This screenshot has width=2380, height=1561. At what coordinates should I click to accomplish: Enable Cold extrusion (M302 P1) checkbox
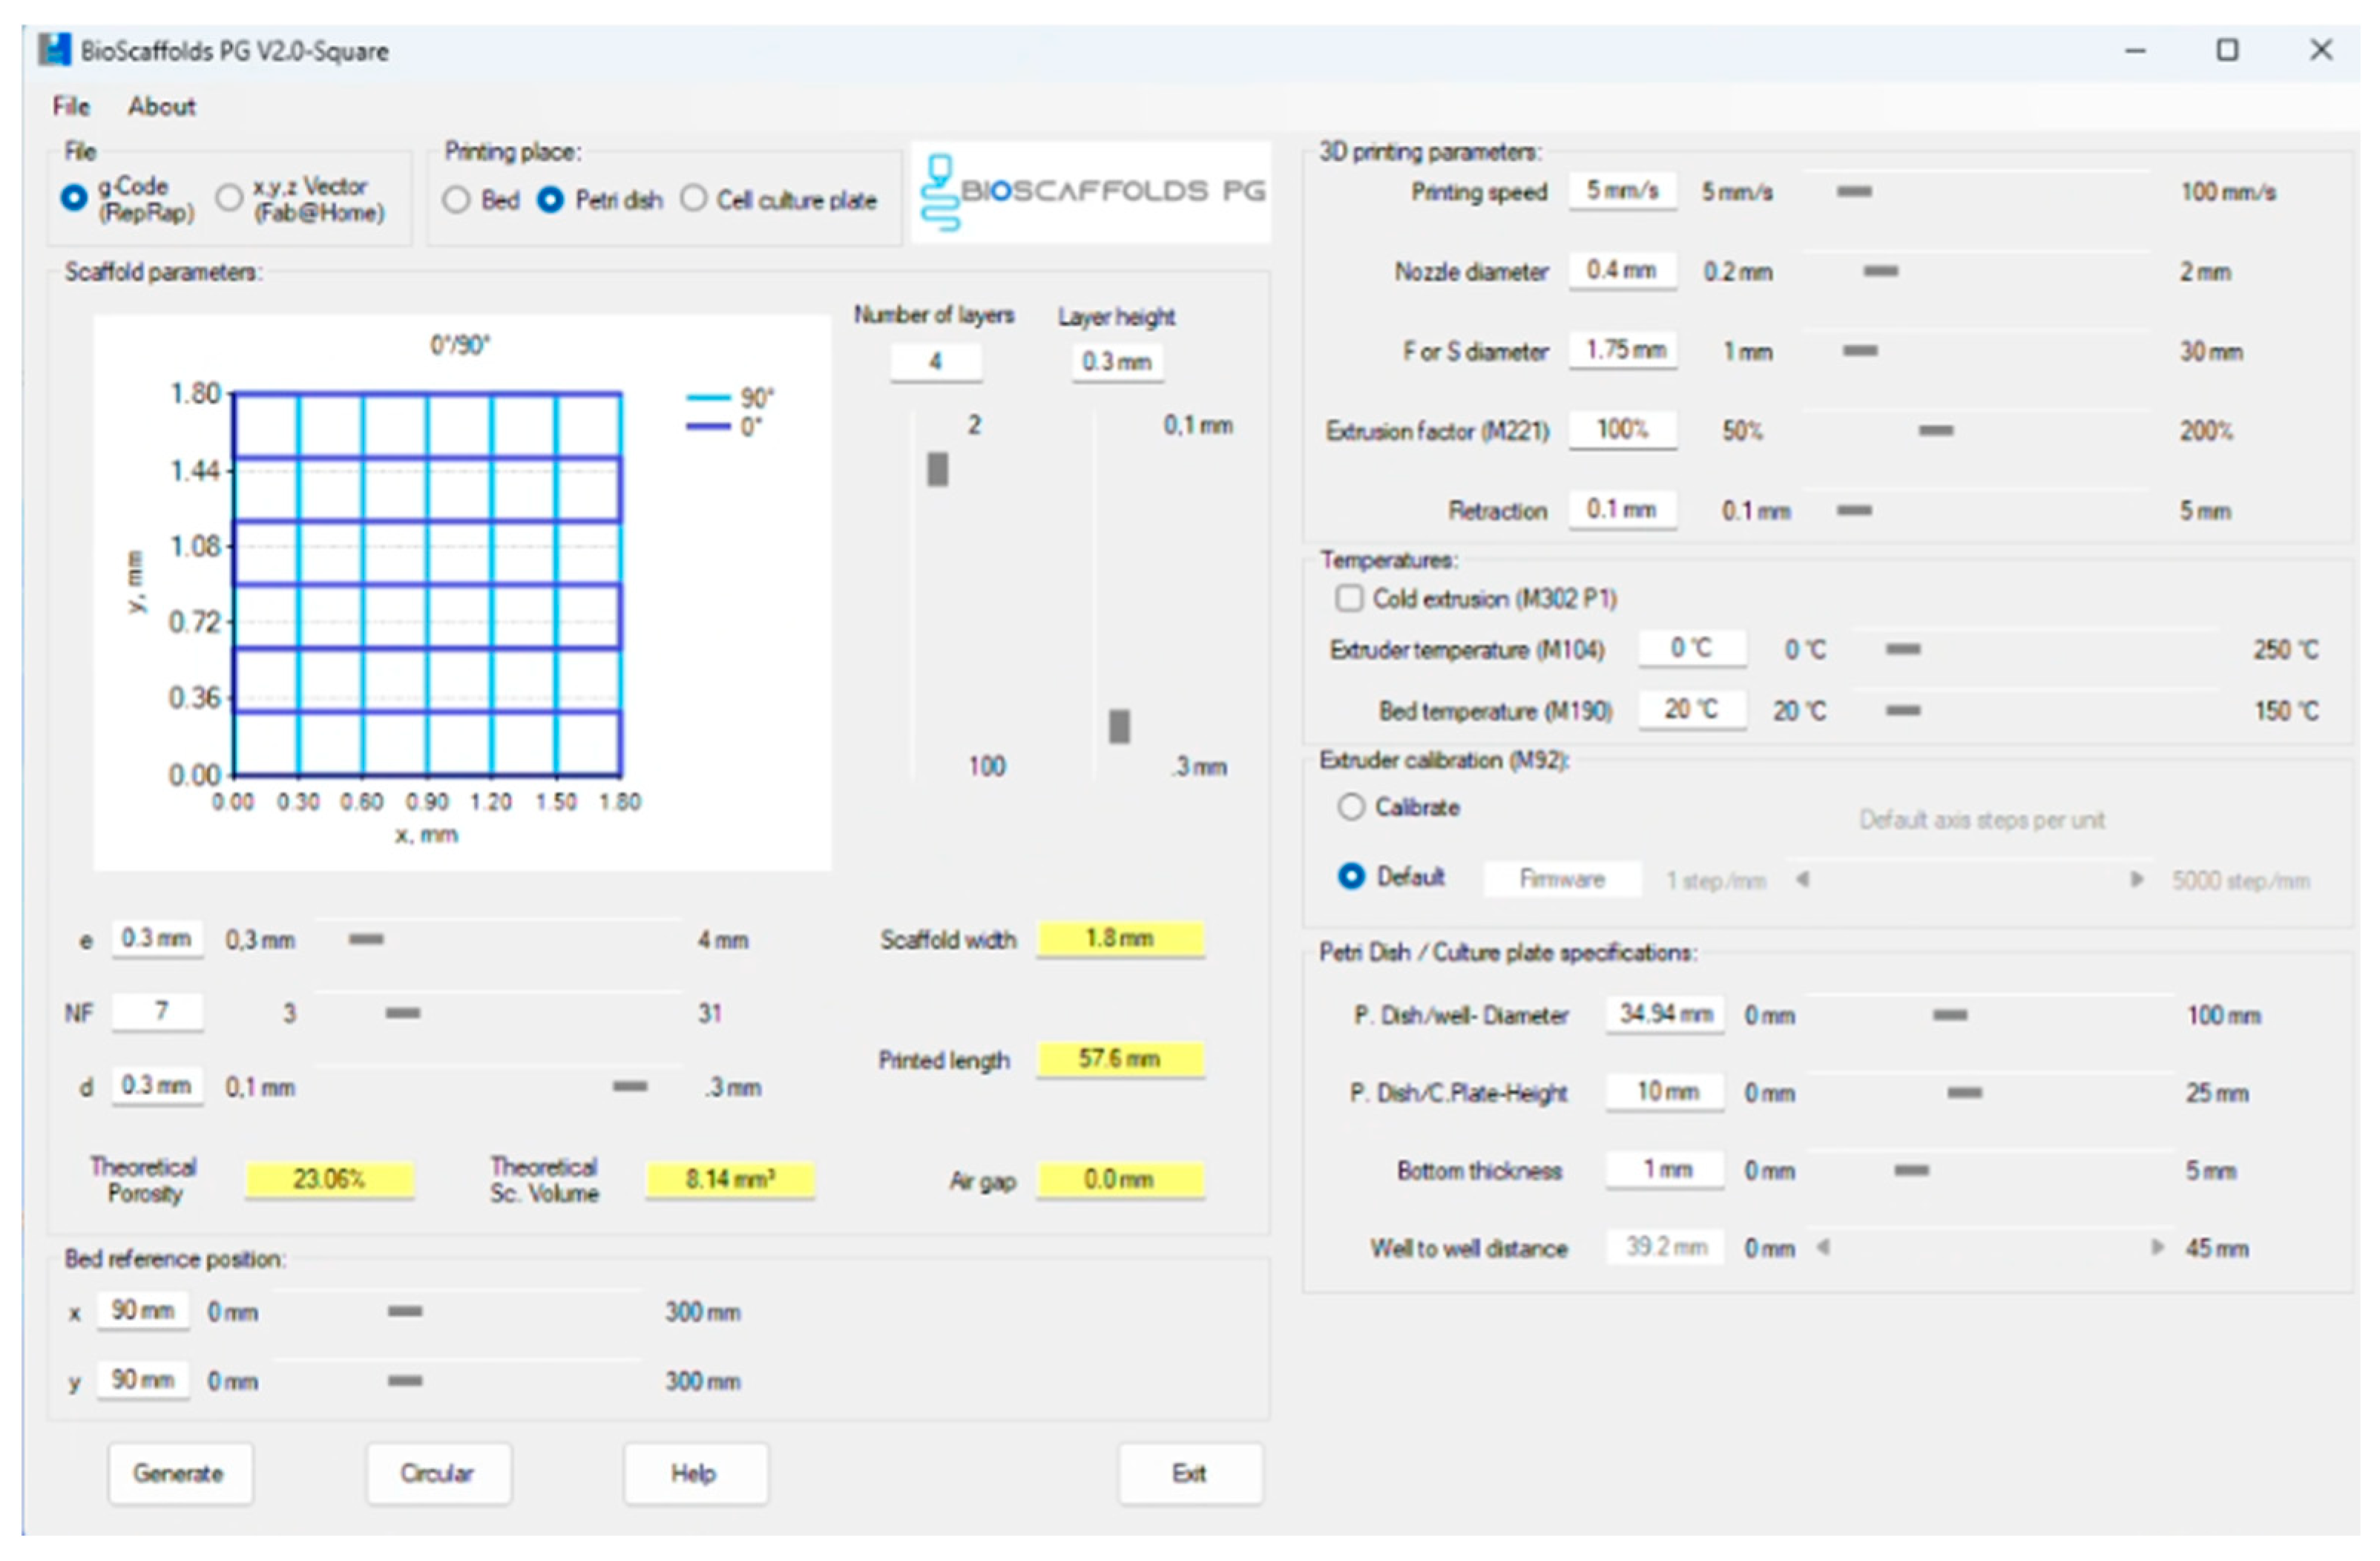pos(1349,599)
